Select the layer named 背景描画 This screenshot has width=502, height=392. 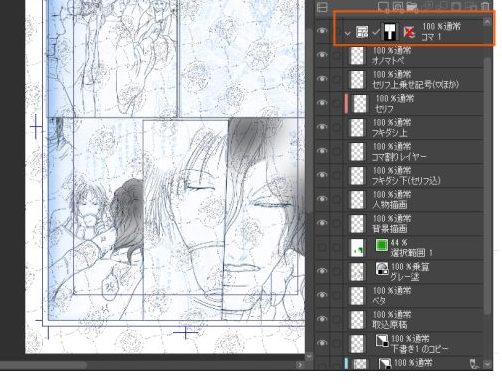pyautogui.click(x=389, y=229)
